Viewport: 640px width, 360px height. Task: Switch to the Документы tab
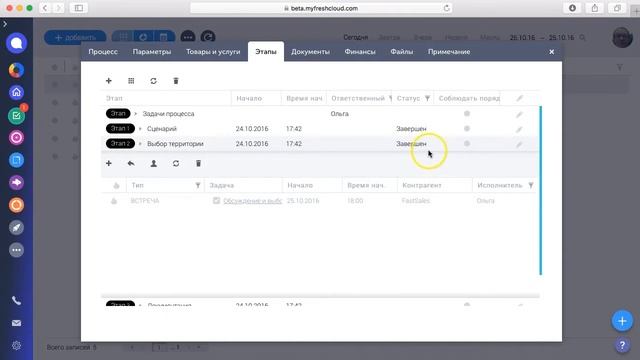point(310,52)
